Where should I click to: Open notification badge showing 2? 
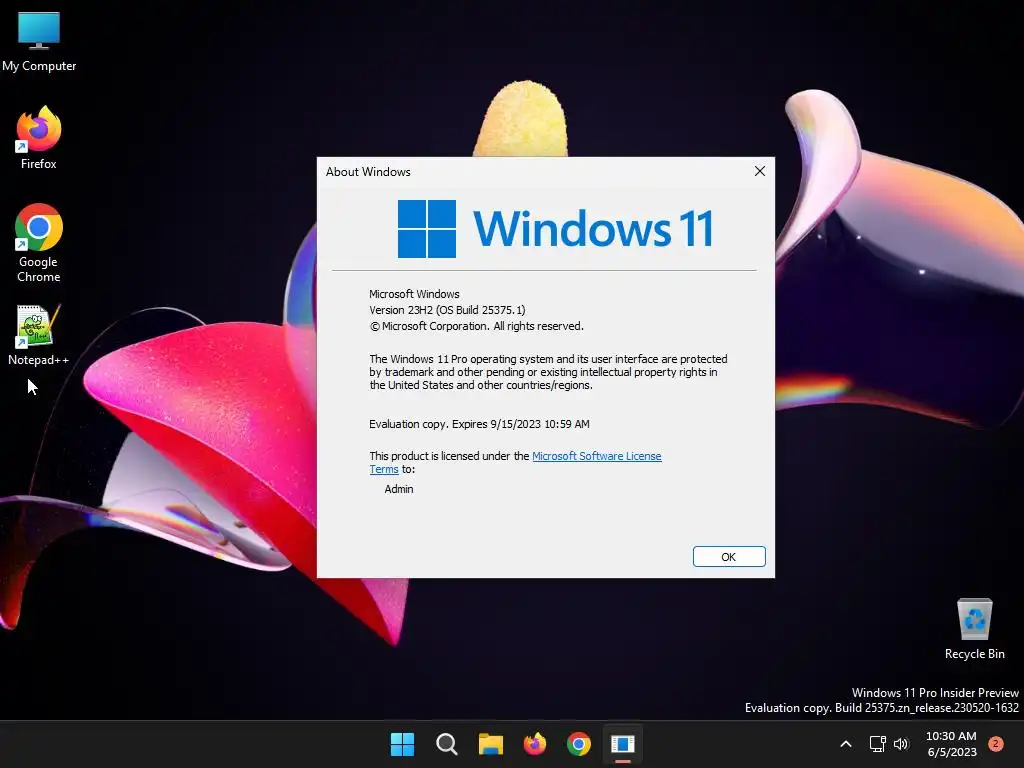click(996, 744)
